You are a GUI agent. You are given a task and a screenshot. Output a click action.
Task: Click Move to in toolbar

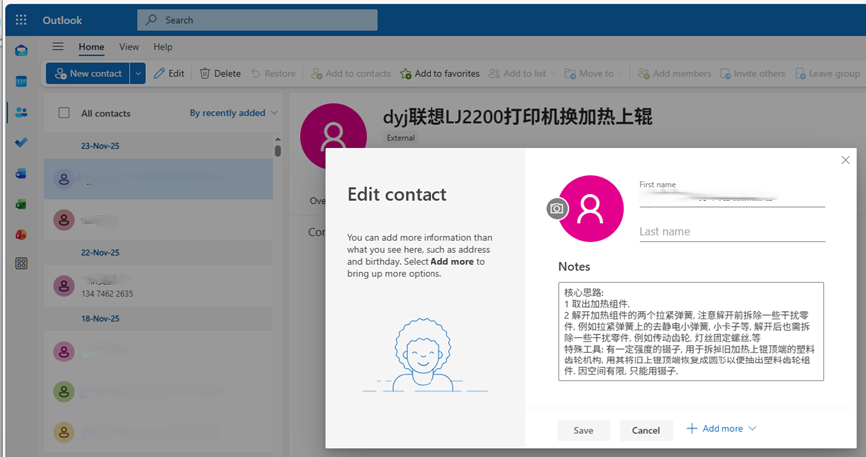coord(593,73)
